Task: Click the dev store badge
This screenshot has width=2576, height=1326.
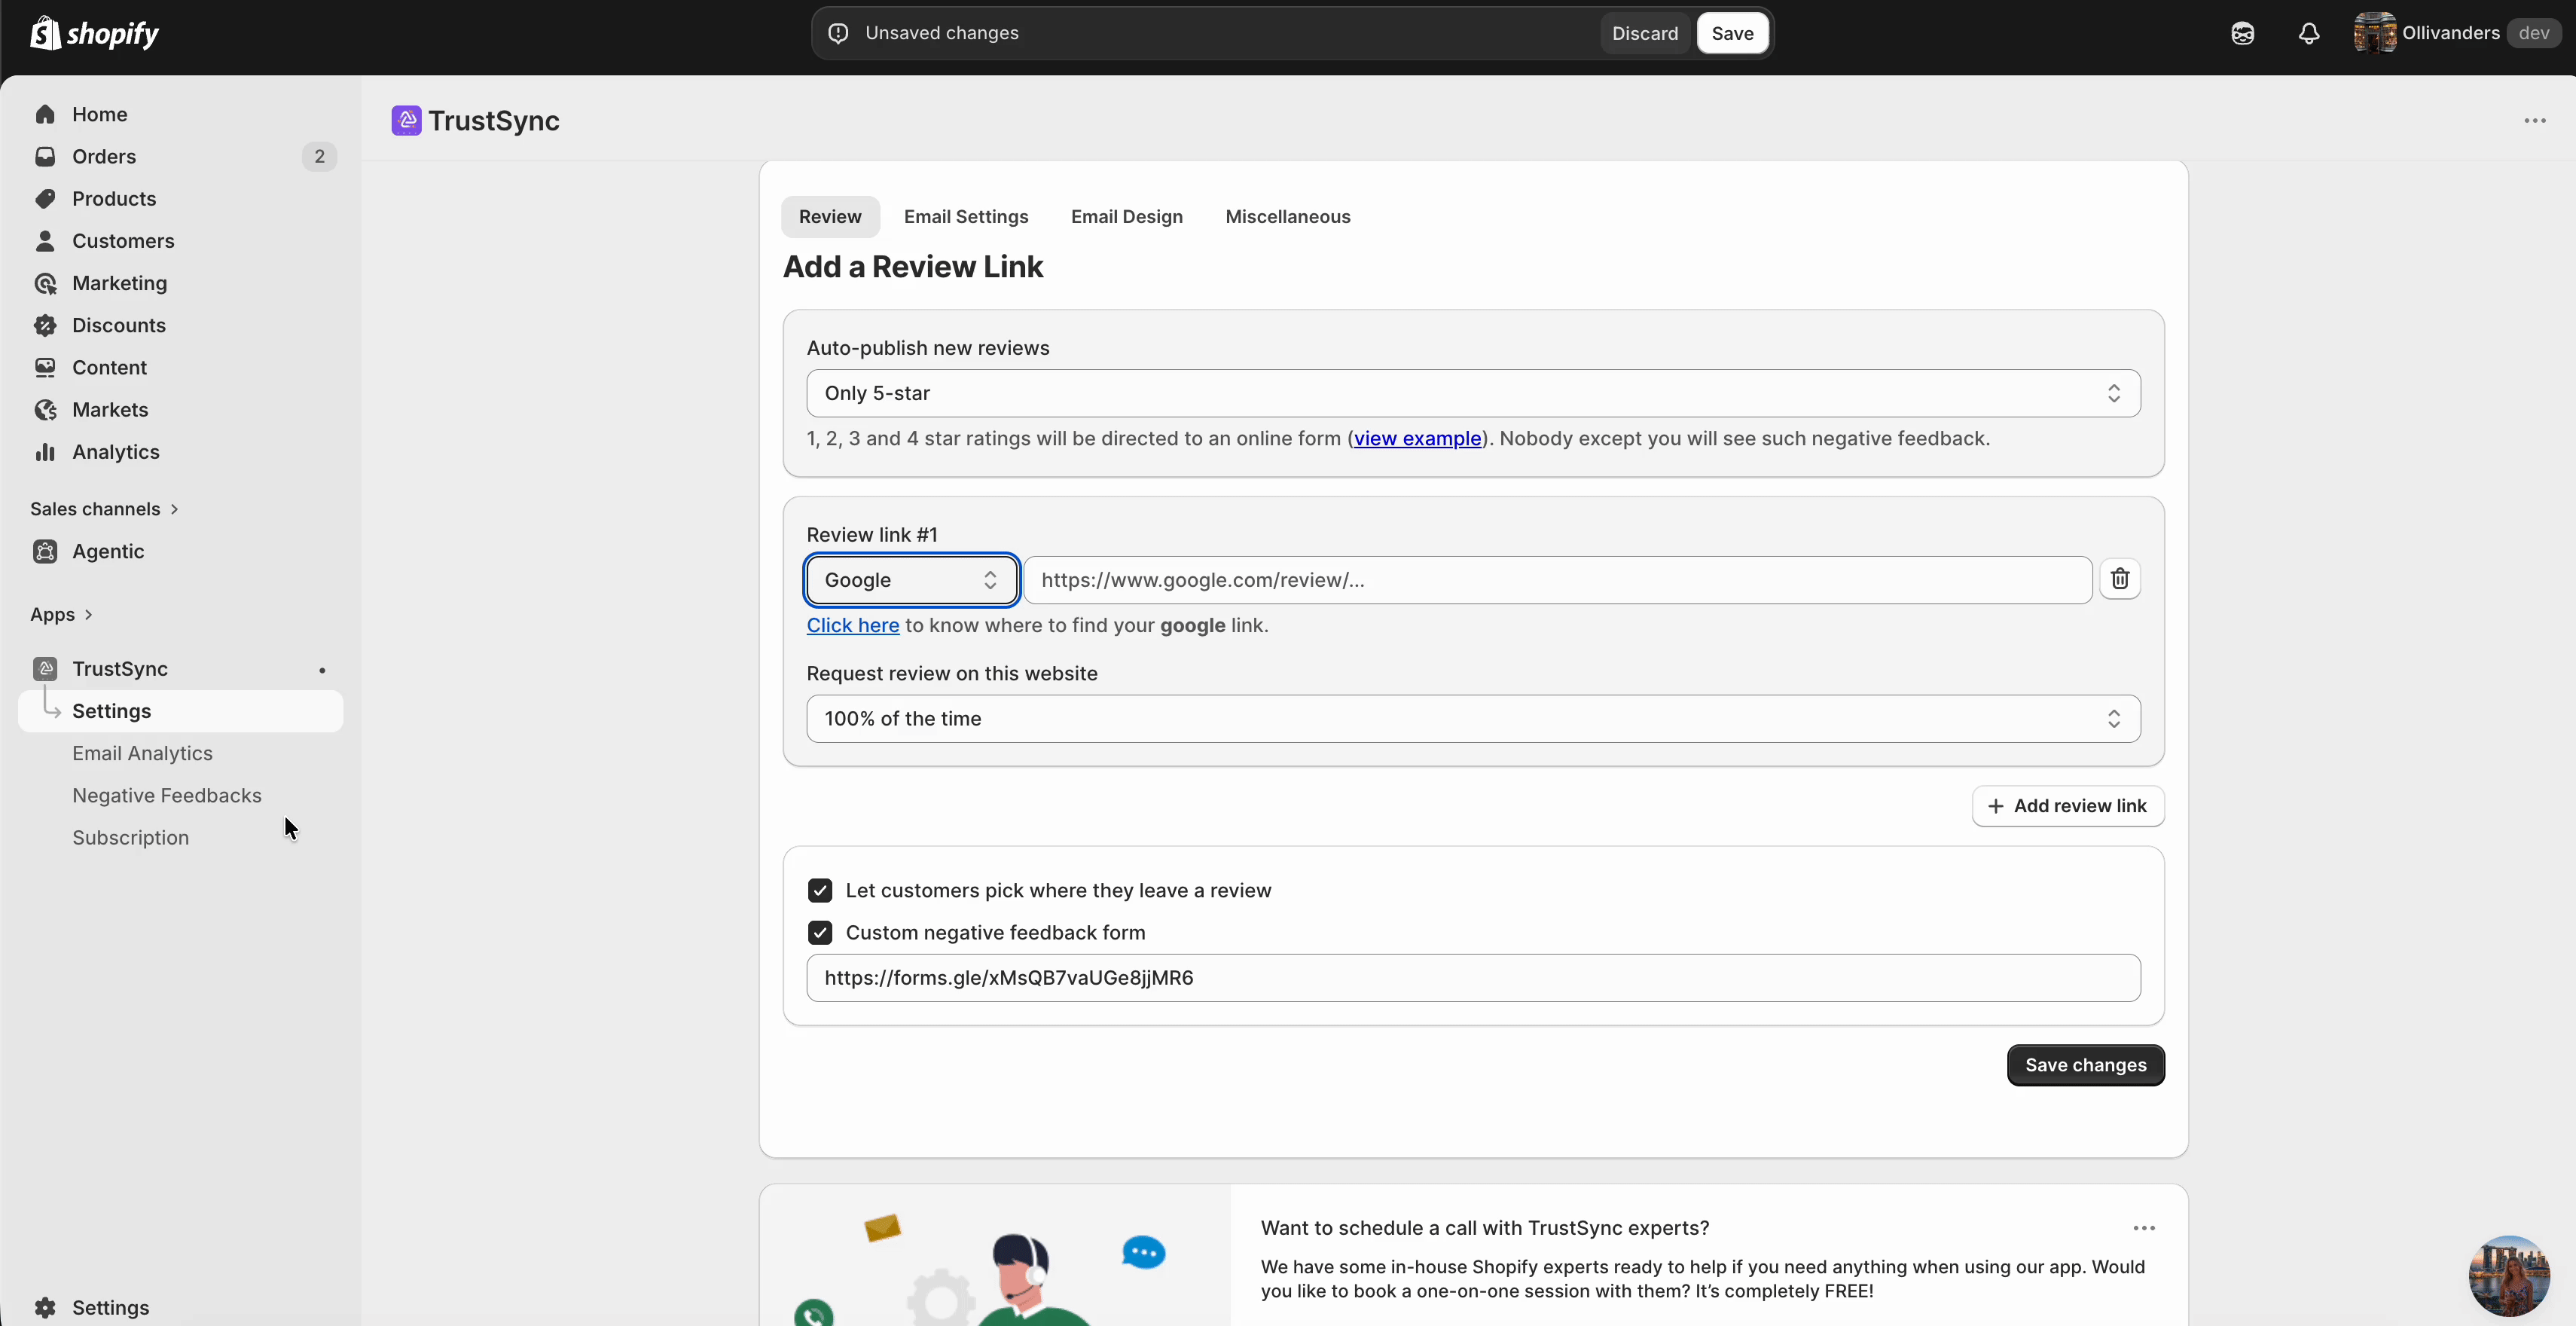Action: coord(2533,33)
